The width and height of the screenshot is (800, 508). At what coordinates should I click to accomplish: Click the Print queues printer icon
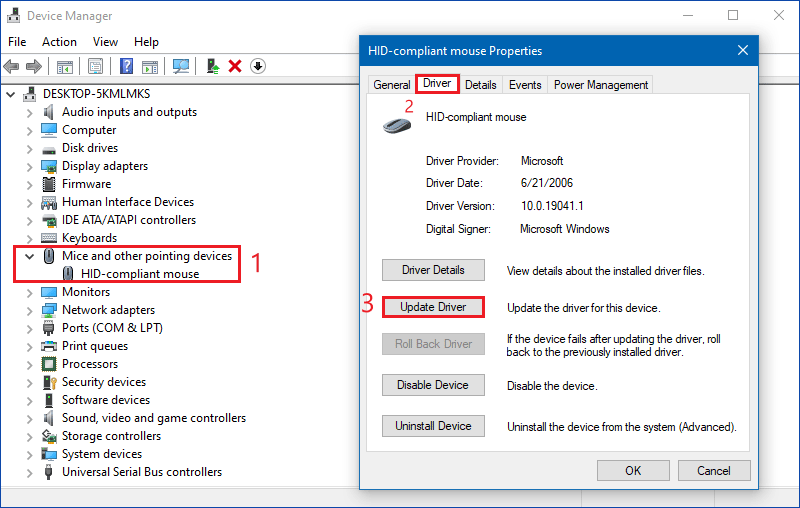49,346
